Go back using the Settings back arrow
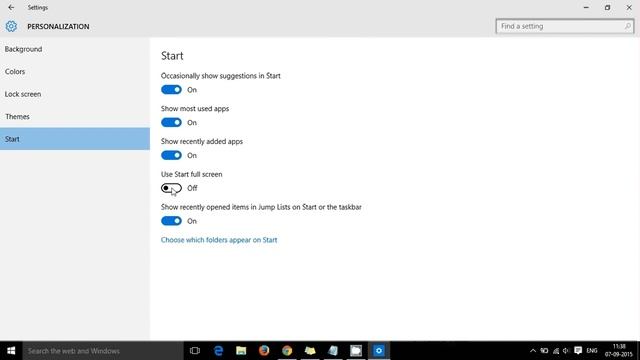 11,7
